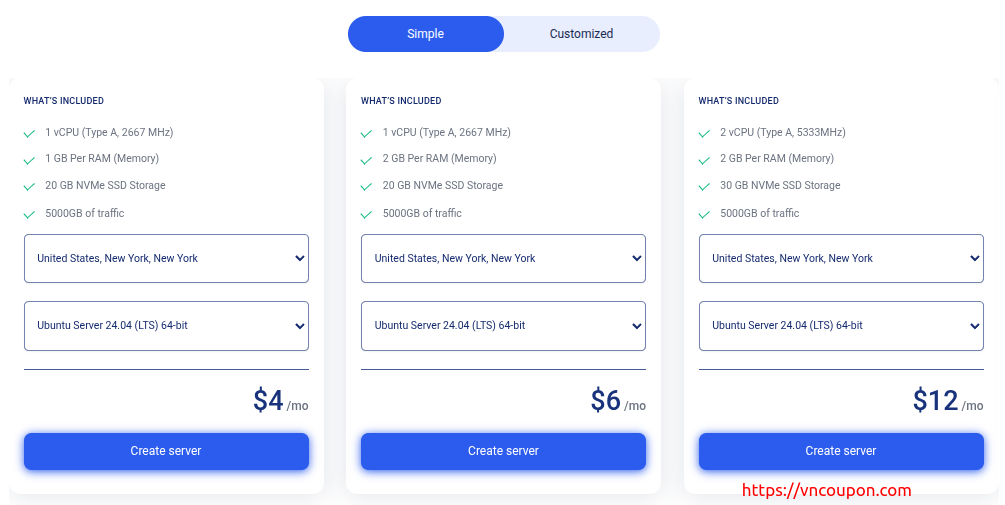This screenshot has height=505, width=1005.
Task: Click checkmark beside 2 GB RAM in $12 plan
Action: pos(705,159)
